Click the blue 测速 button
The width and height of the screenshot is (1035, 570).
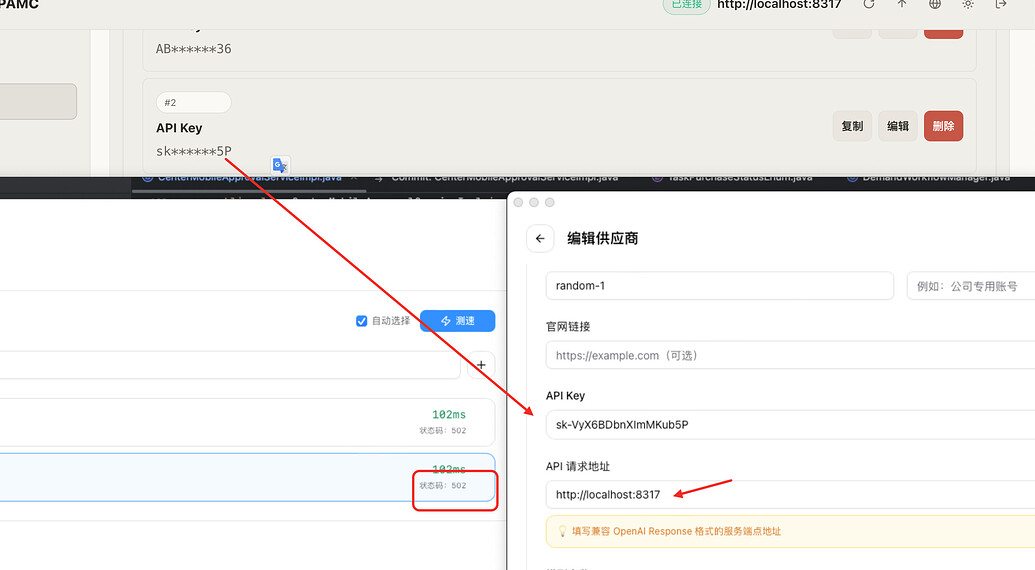[457, 321]
